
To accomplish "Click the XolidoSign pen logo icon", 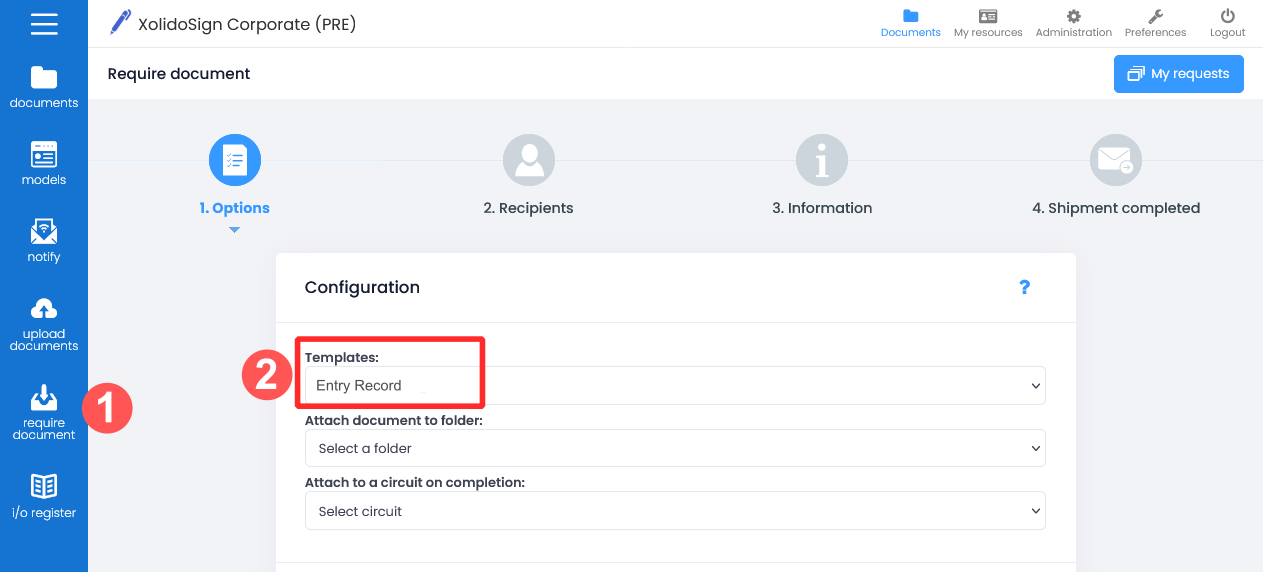I will [121, 22].
